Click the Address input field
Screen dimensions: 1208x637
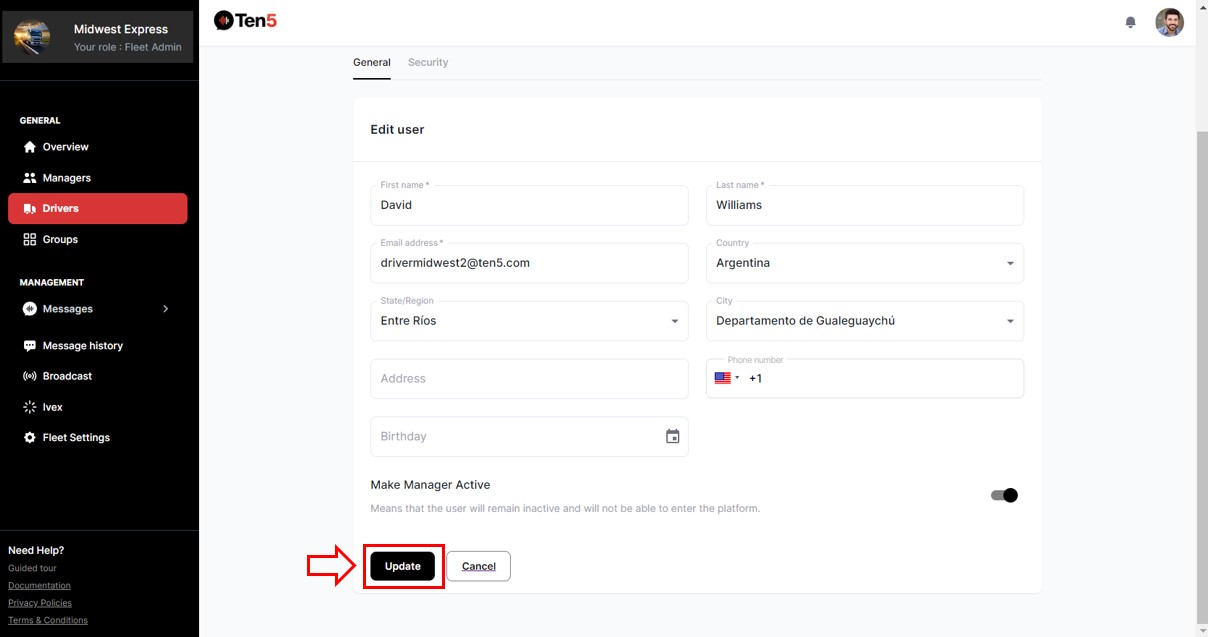point(529,379)
